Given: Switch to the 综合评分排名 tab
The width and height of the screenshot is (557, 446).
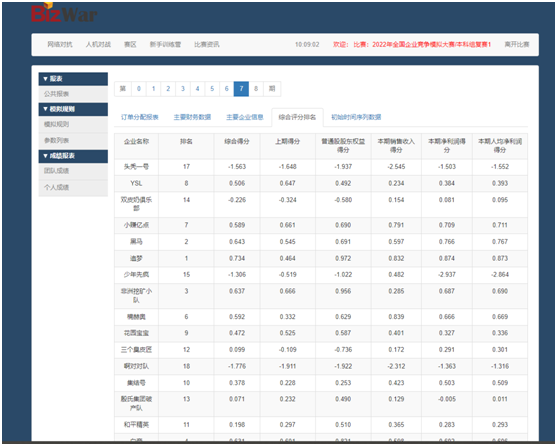Looking at the screenshot, I should pyautogui.click(x=297, y=117).
